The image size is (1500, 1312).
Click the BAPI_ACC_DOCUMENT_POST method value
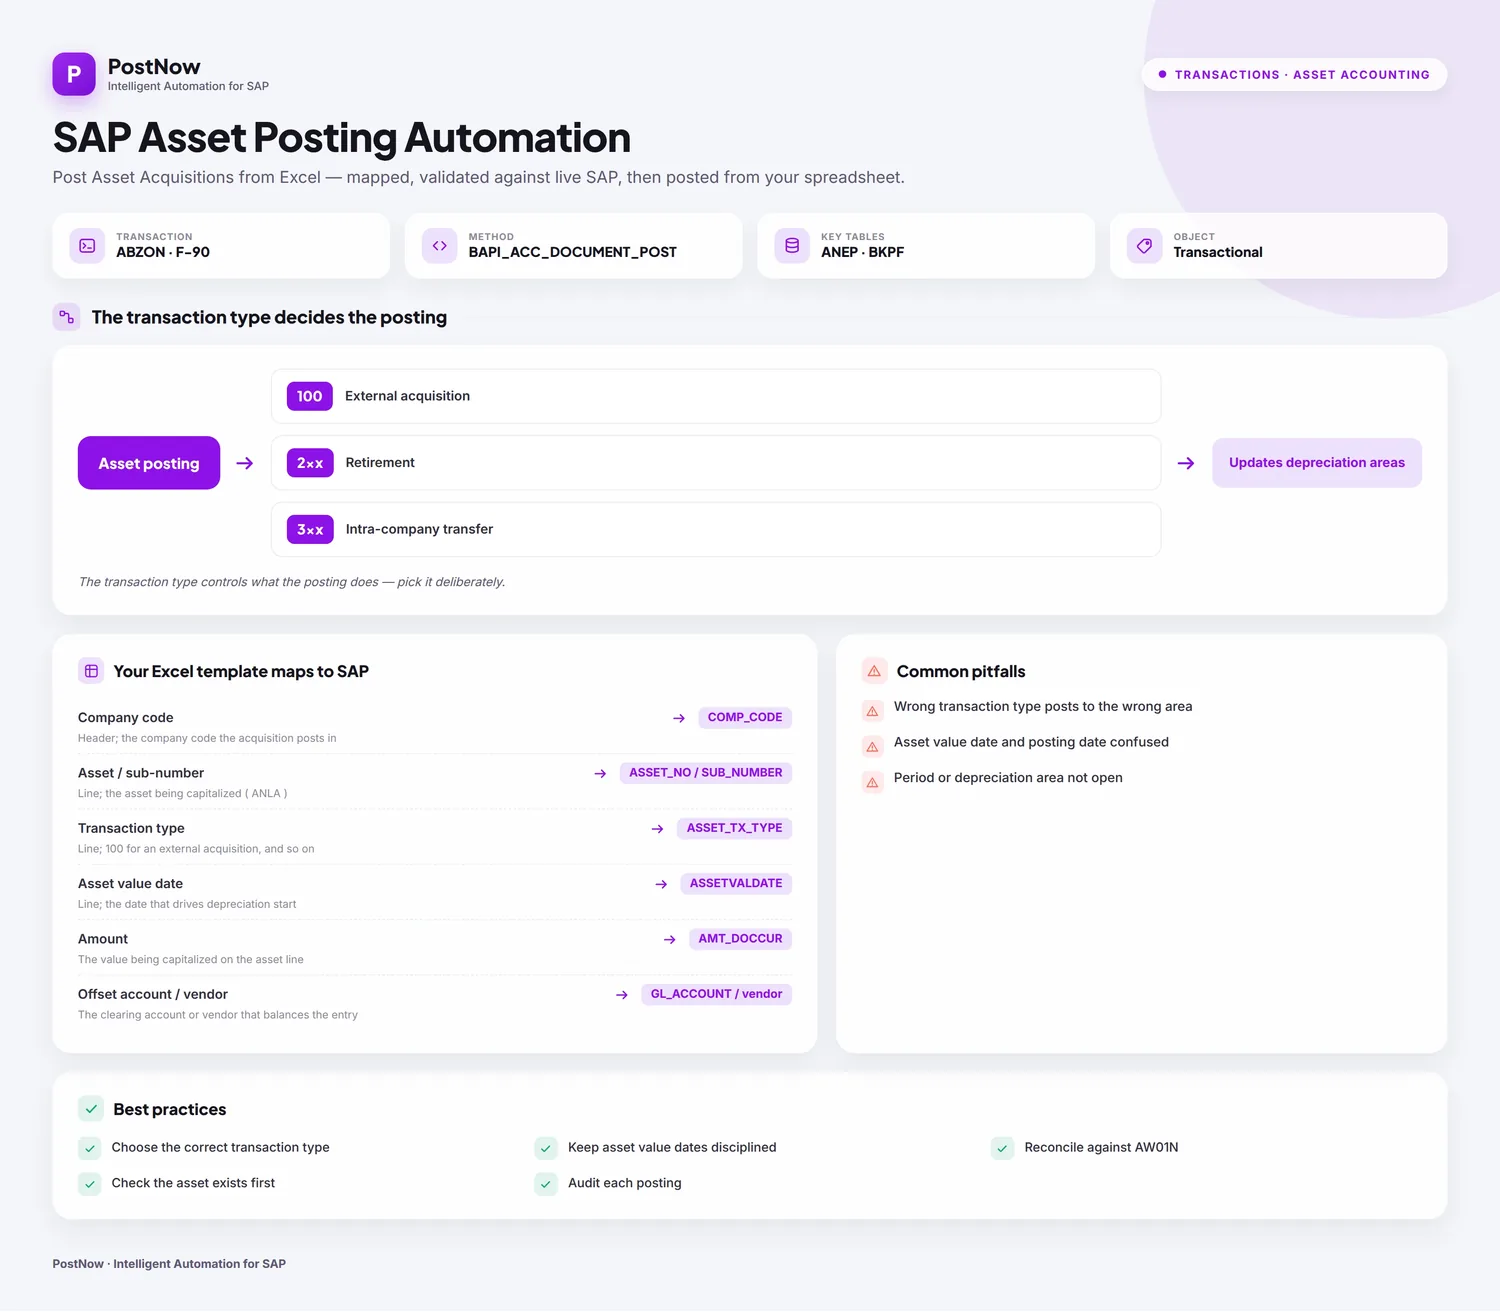(x=572, y=252)
